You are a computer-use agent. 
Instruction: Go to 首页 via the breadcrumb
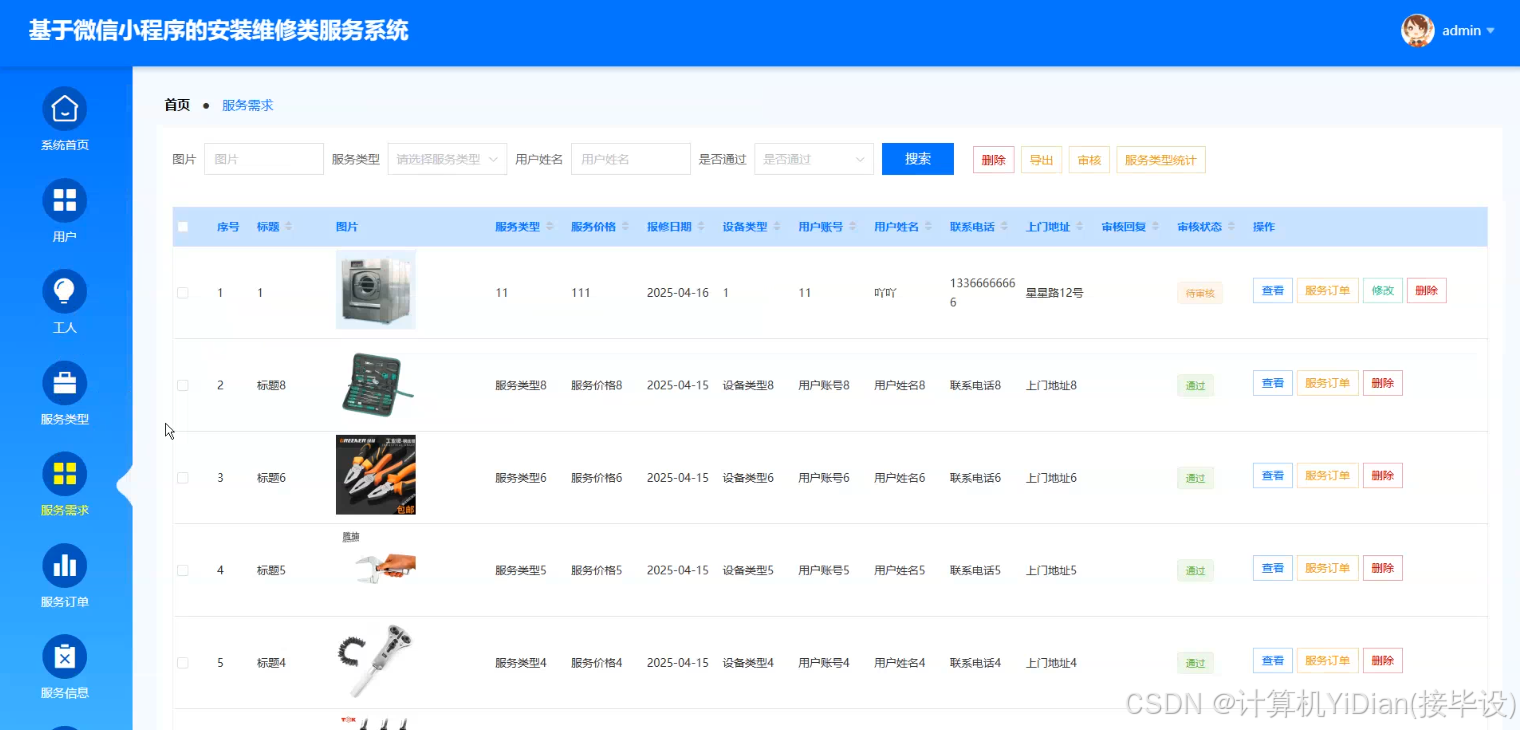(176, 104)
